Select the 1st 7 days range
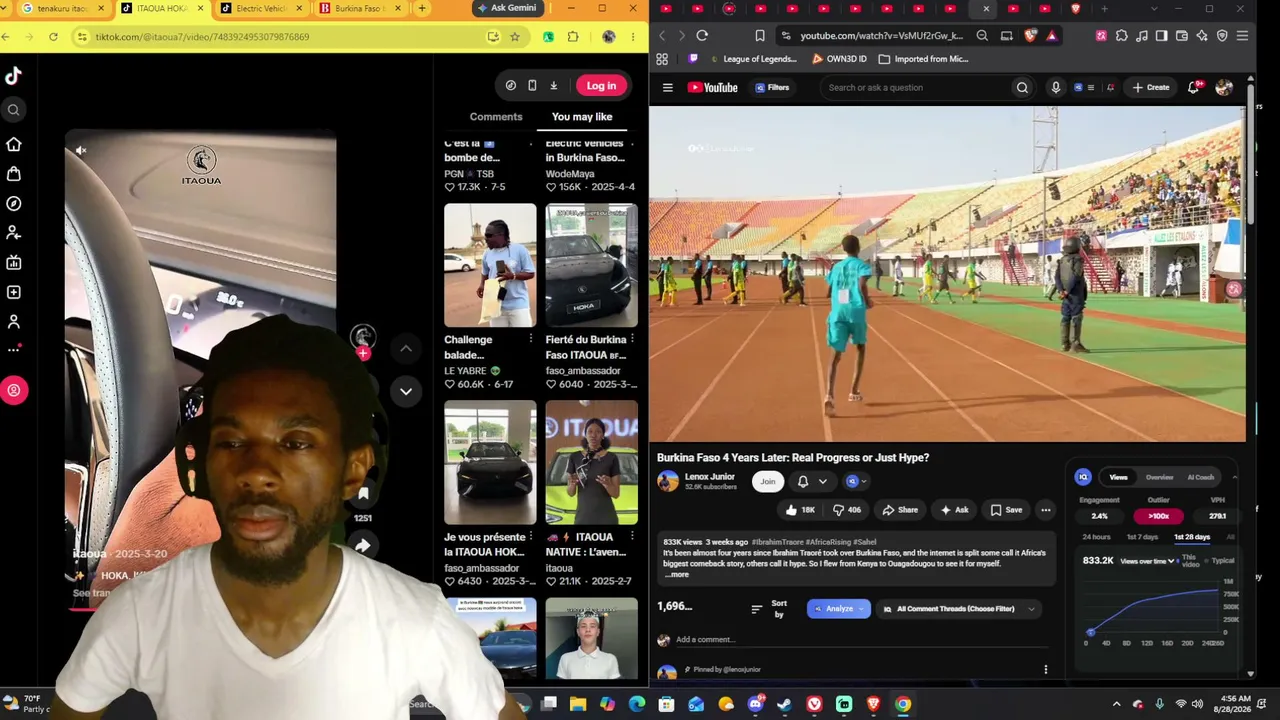Screen dimensions: 1280x720 click(1142, 538)
